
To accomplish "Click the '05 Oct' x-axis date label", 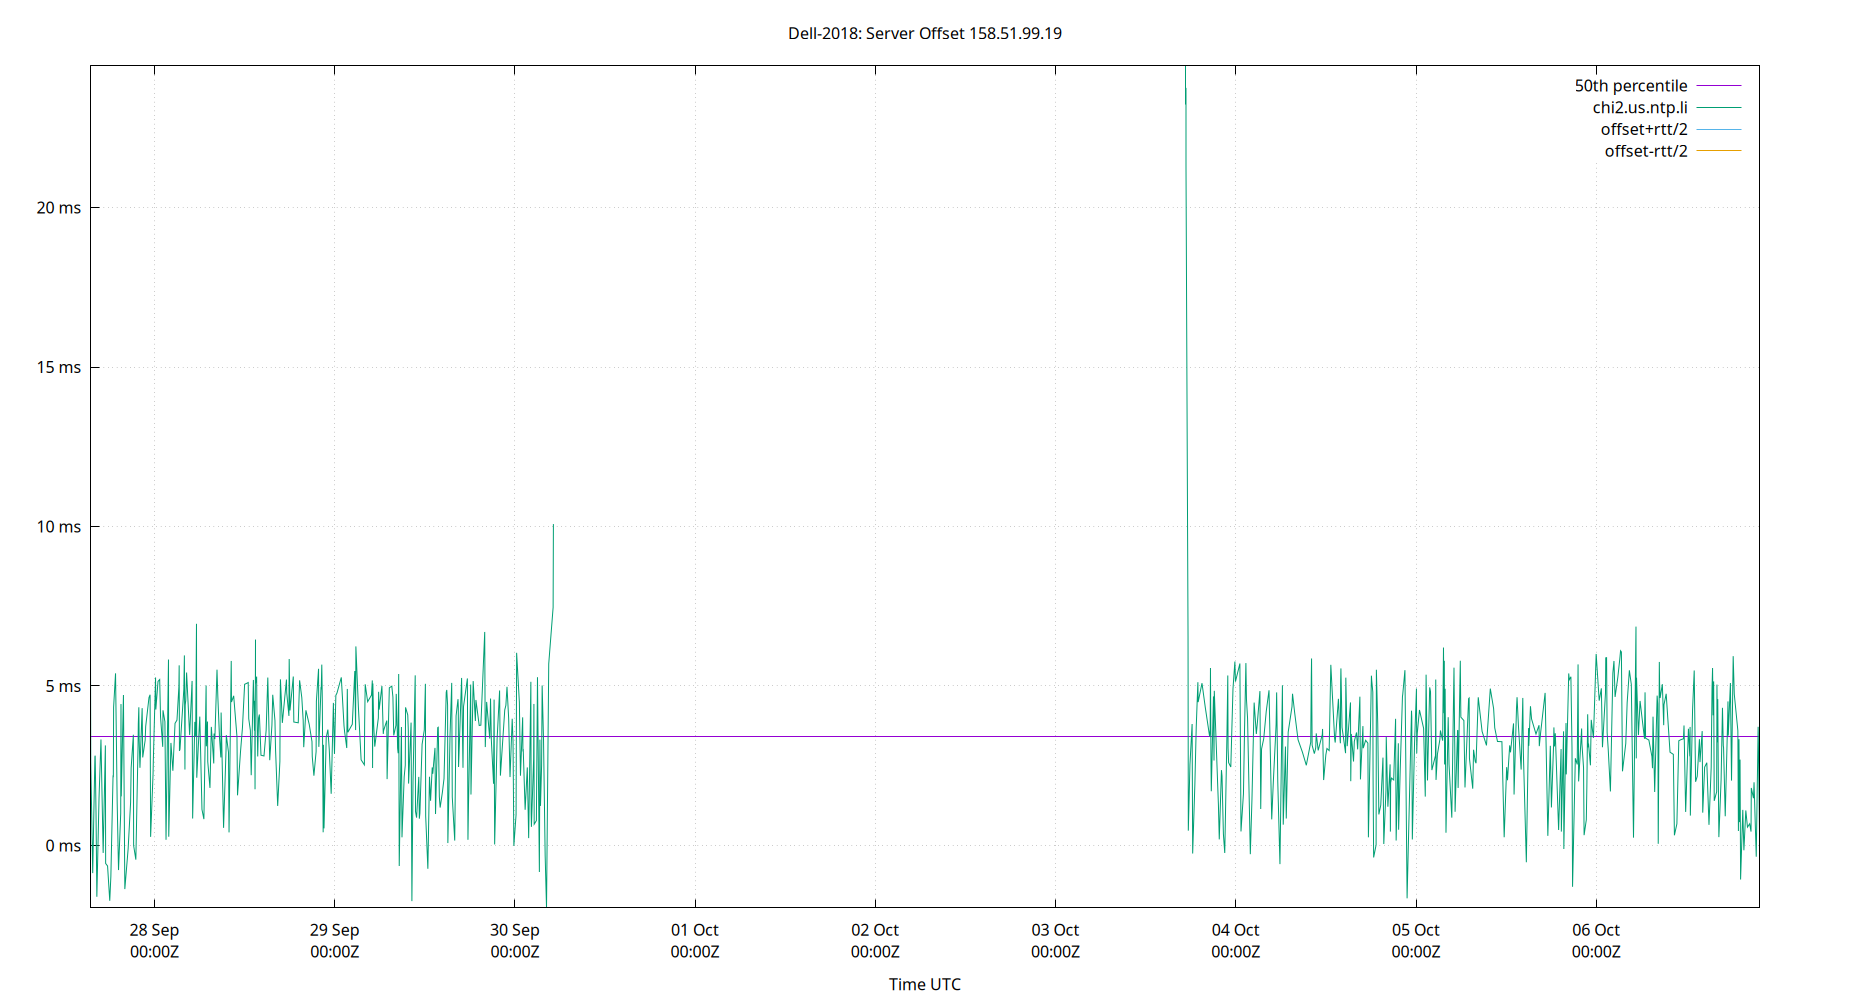I will 1416,930.
